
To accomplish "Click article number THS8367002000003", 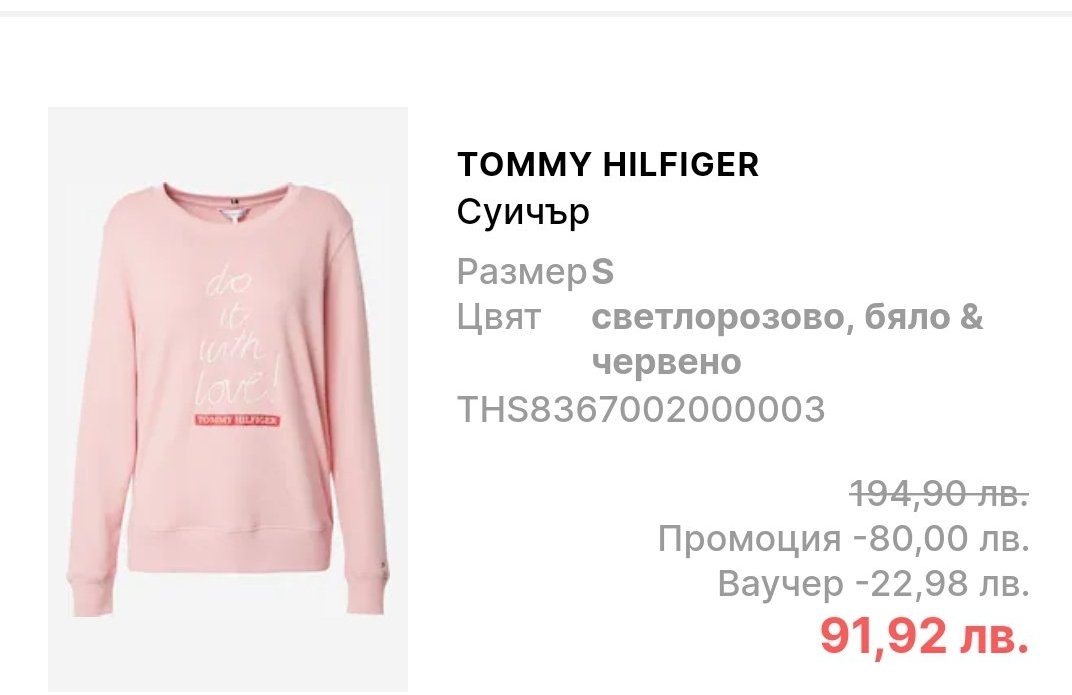I will (641, 409).
